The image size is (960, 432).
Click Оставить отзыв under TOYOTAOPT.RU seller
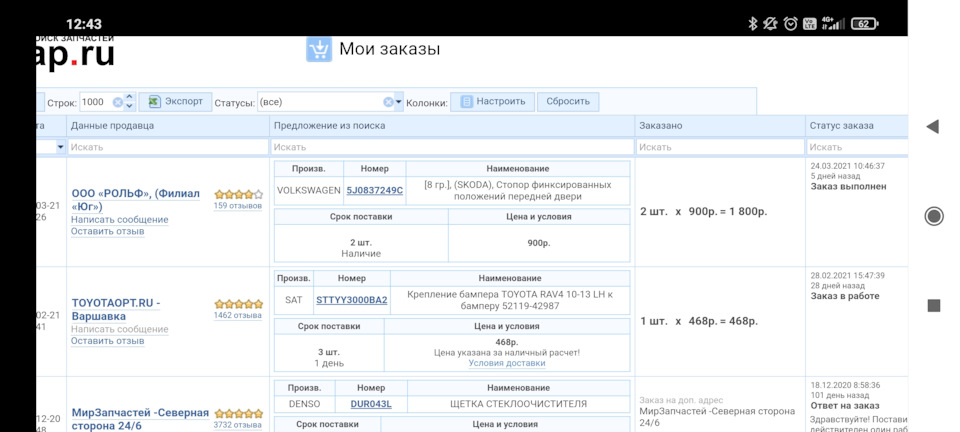pyautogui.click(x=108, y=341)
